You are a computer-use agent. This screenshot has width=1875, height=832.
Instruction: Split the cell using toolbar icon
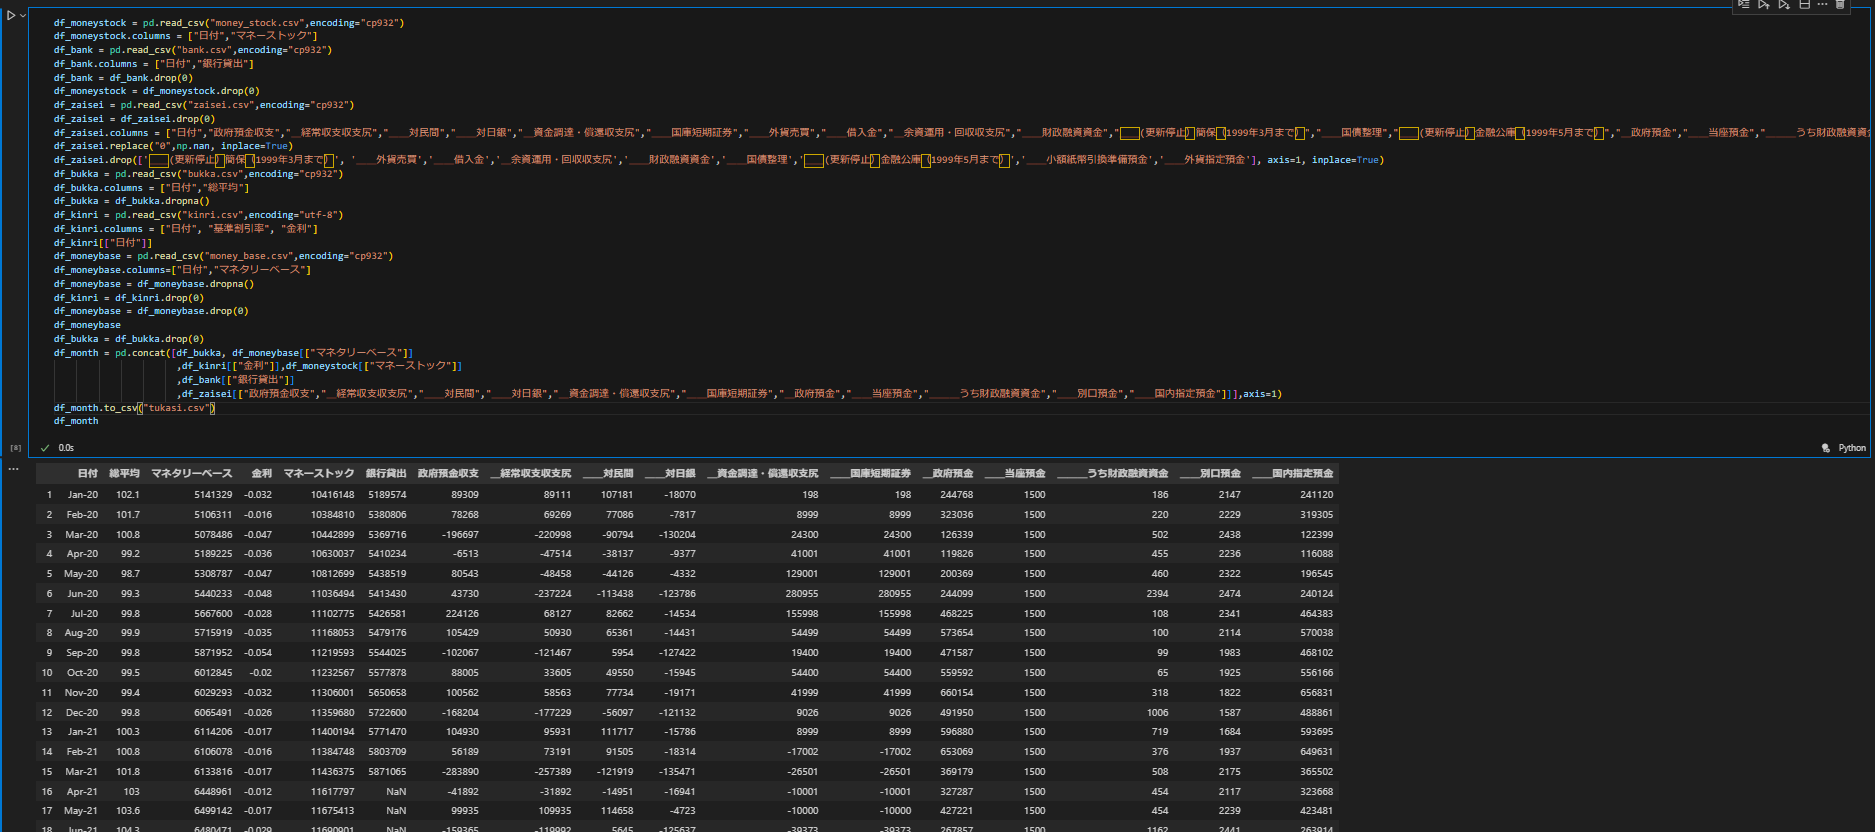point(1804,4)
